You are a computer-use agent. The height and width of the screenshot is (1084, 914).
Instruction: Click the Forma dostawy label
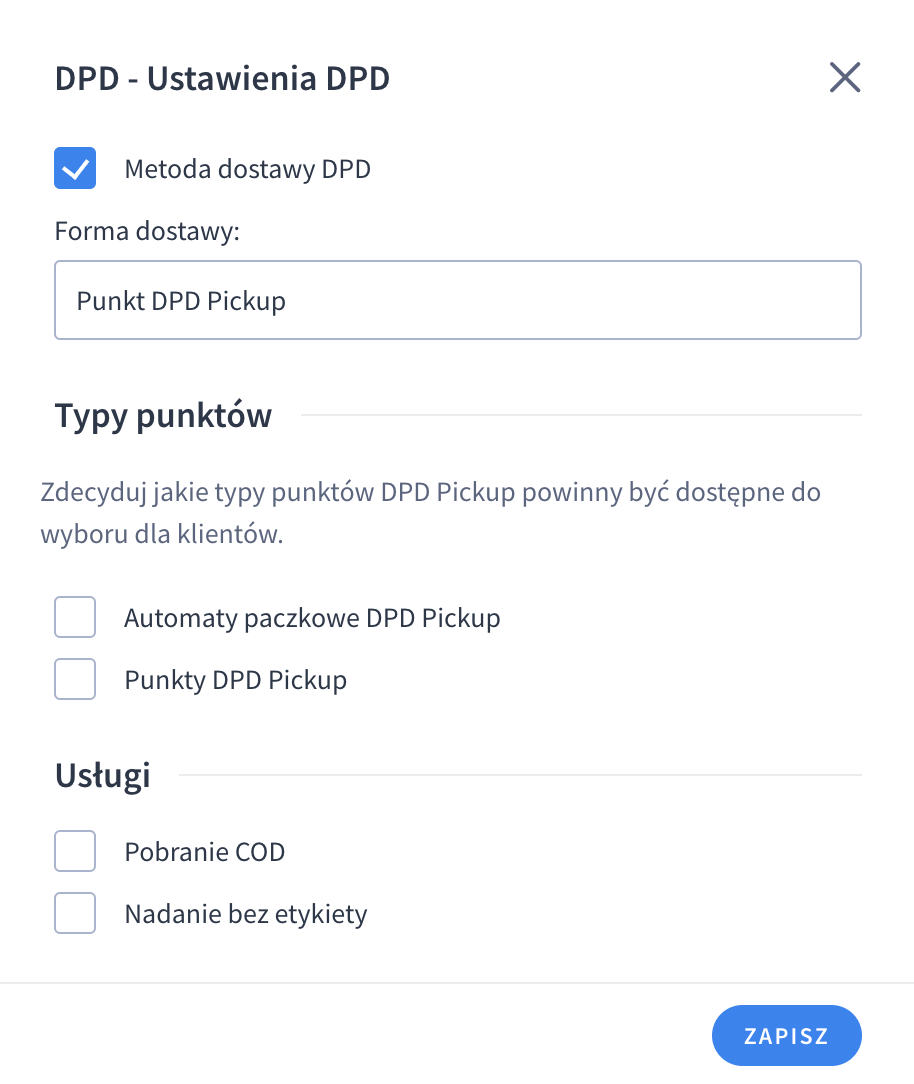click(132, 230)
